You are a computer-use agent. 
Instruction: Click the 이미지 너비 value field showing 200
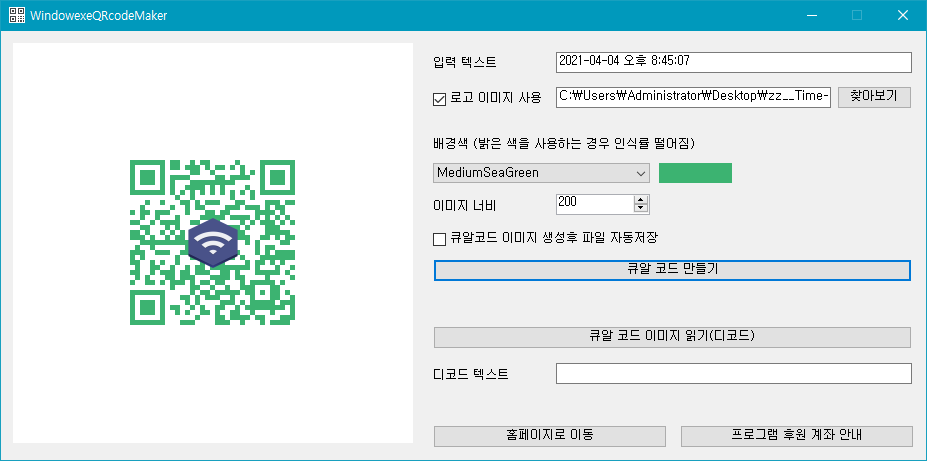pos(595,204)
